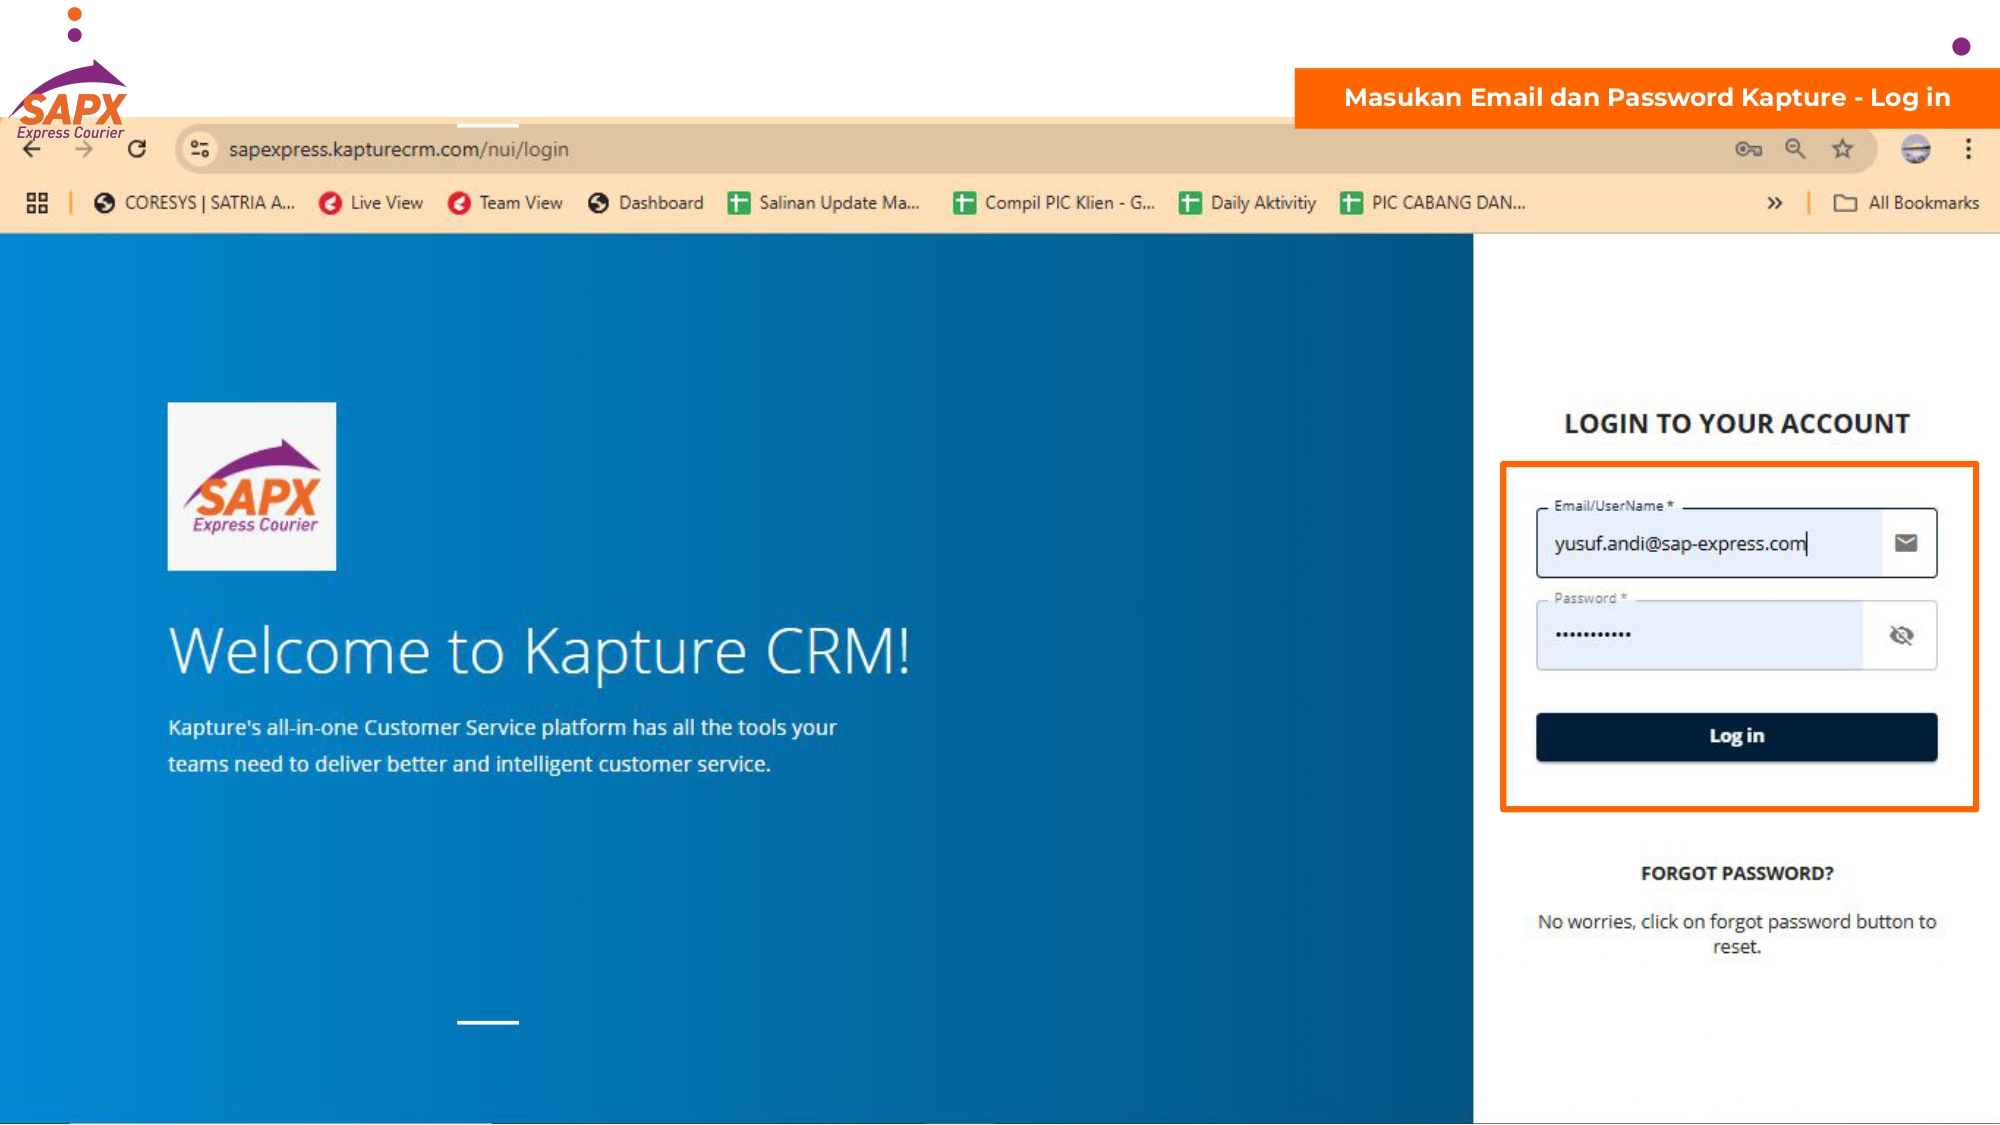Image resolution: width=2000 pixels, height=1125 pixels.
Task: Click the browser forward arrow
Action: click(84, 149)
